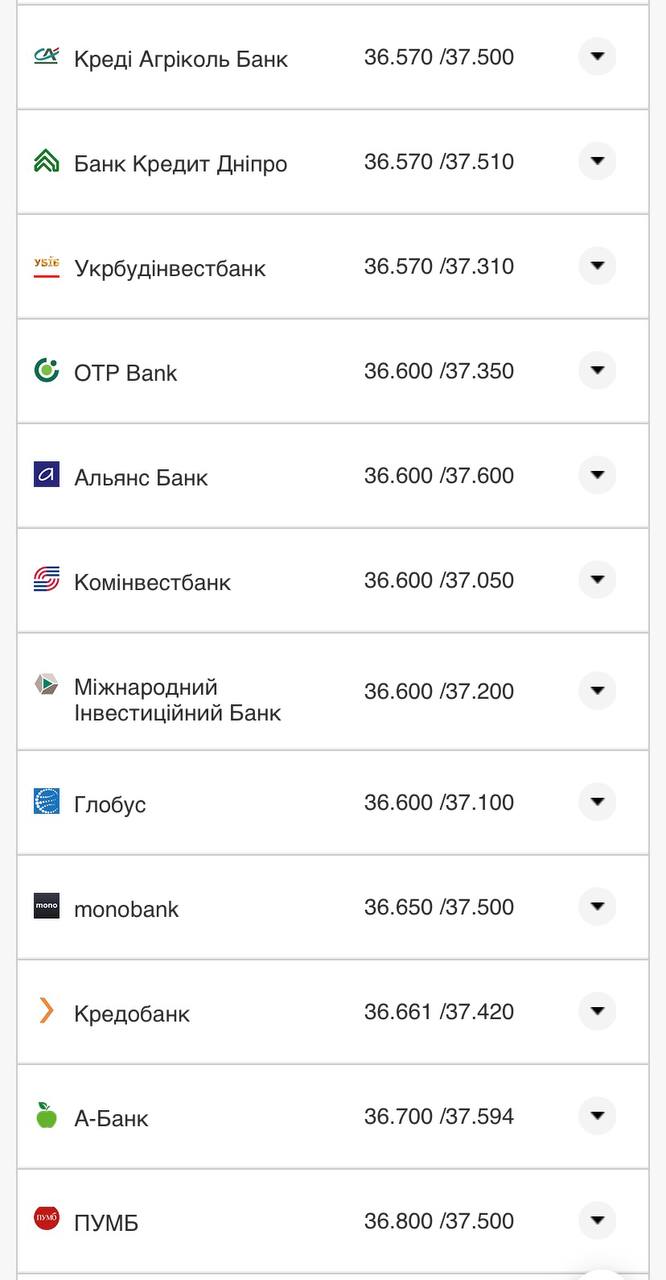Click the Кредобанк orange arrow logo

click(44, 1012)
